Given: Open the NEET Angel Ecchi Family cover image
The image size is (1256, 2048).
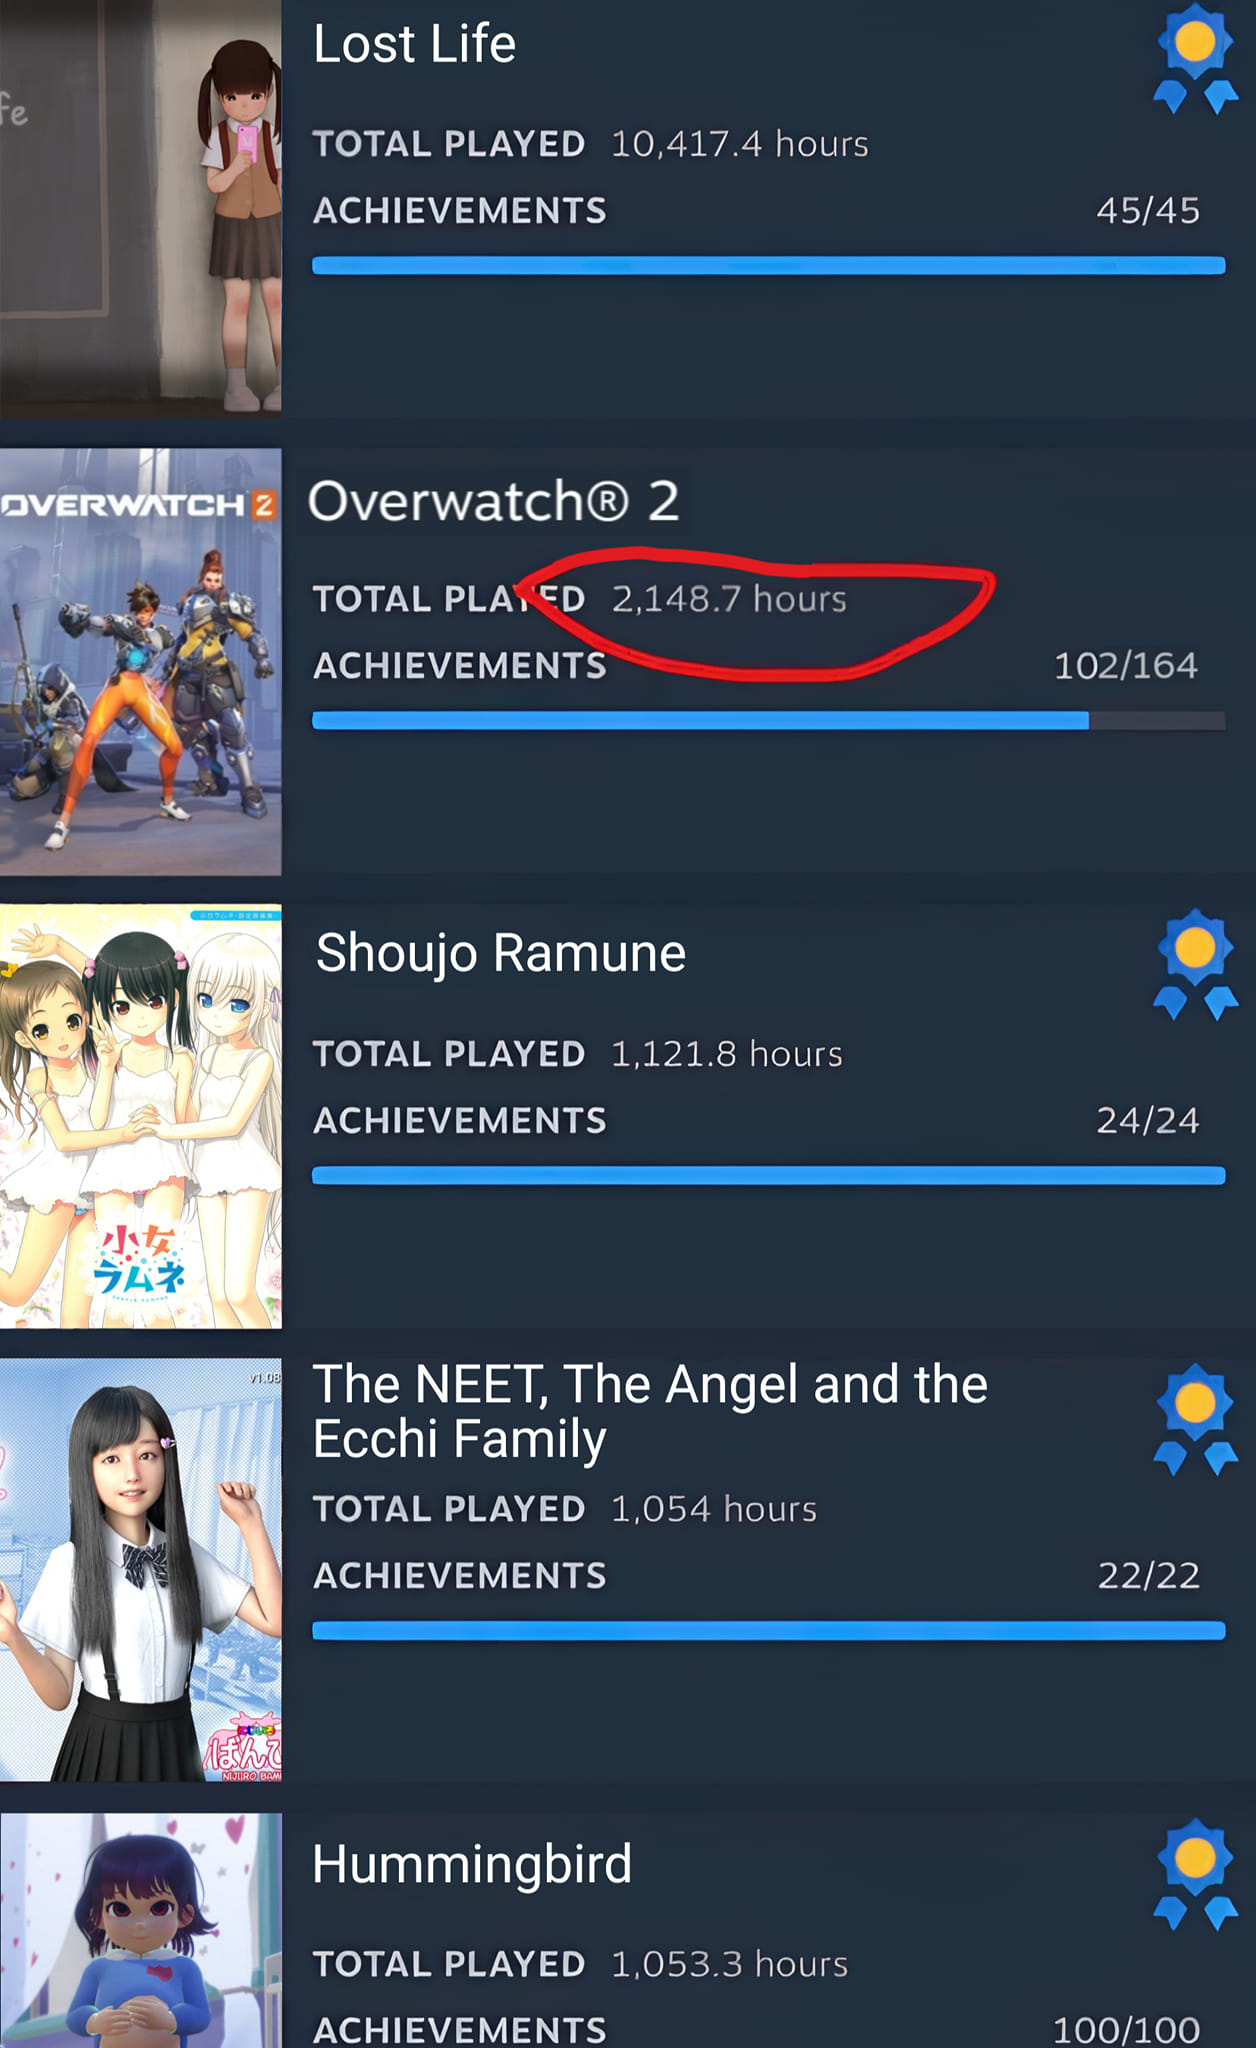Looking at the screenshot, I should (x=140, y=1570).
